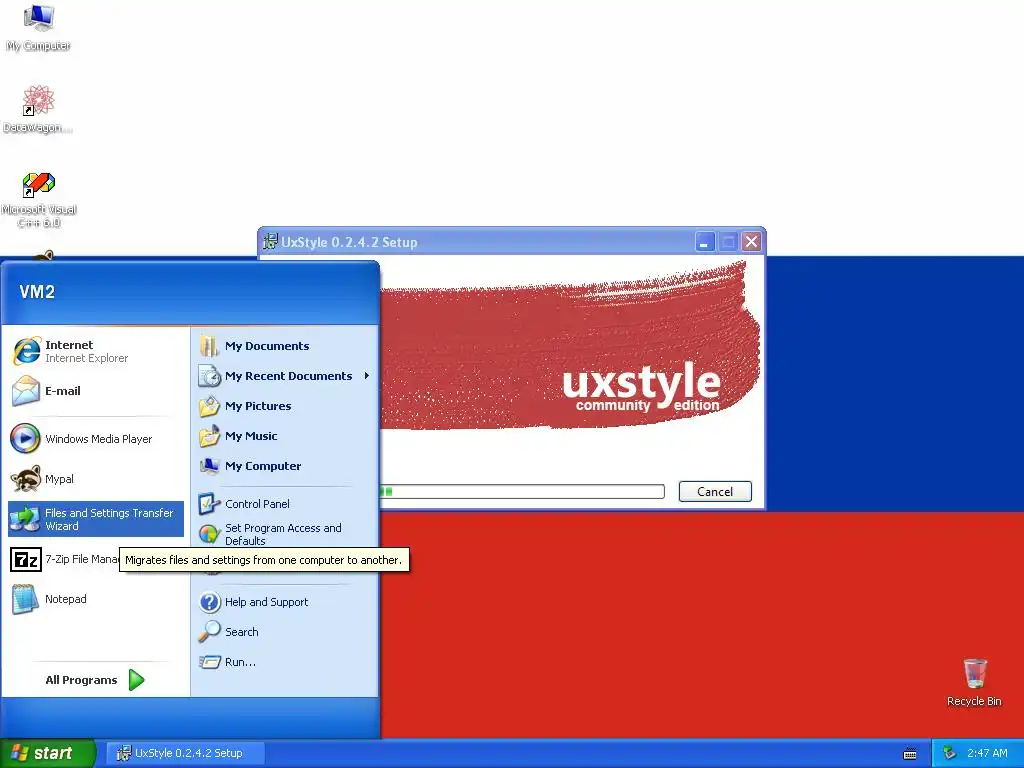Open My Computer in Start menu

pyautogui.click(x=285, y=466)
